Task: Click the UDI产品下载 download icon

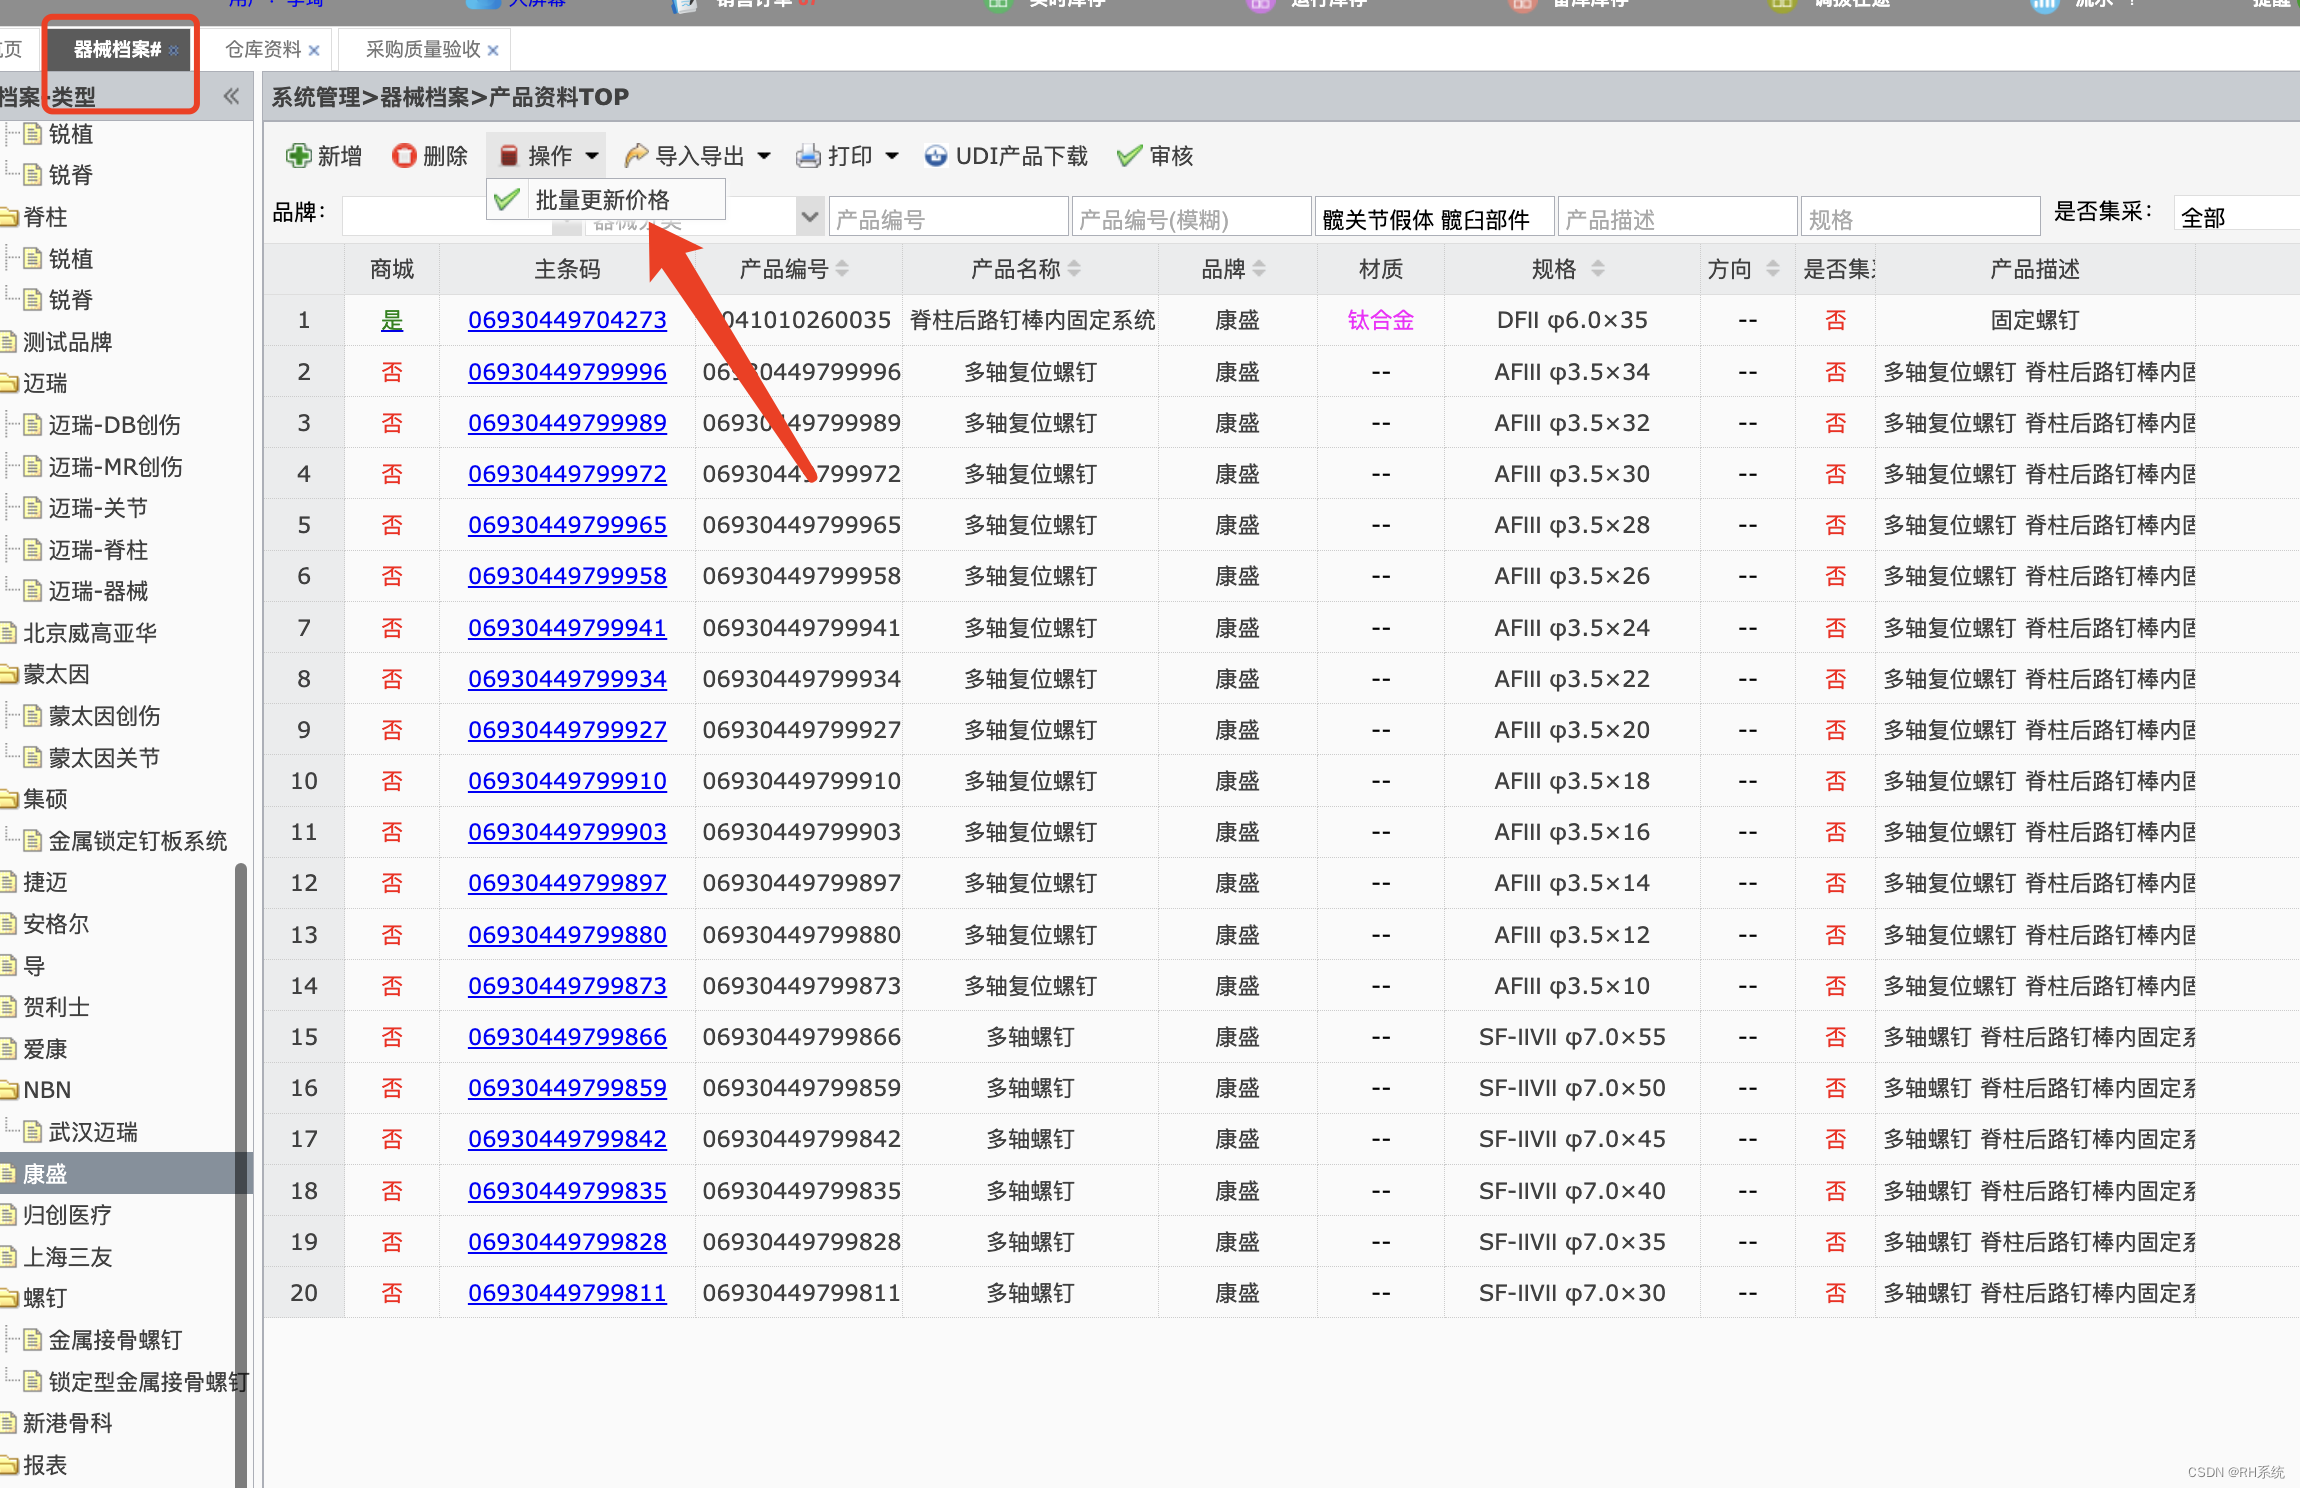Action: pyautogui.click(x=936, y=156)
